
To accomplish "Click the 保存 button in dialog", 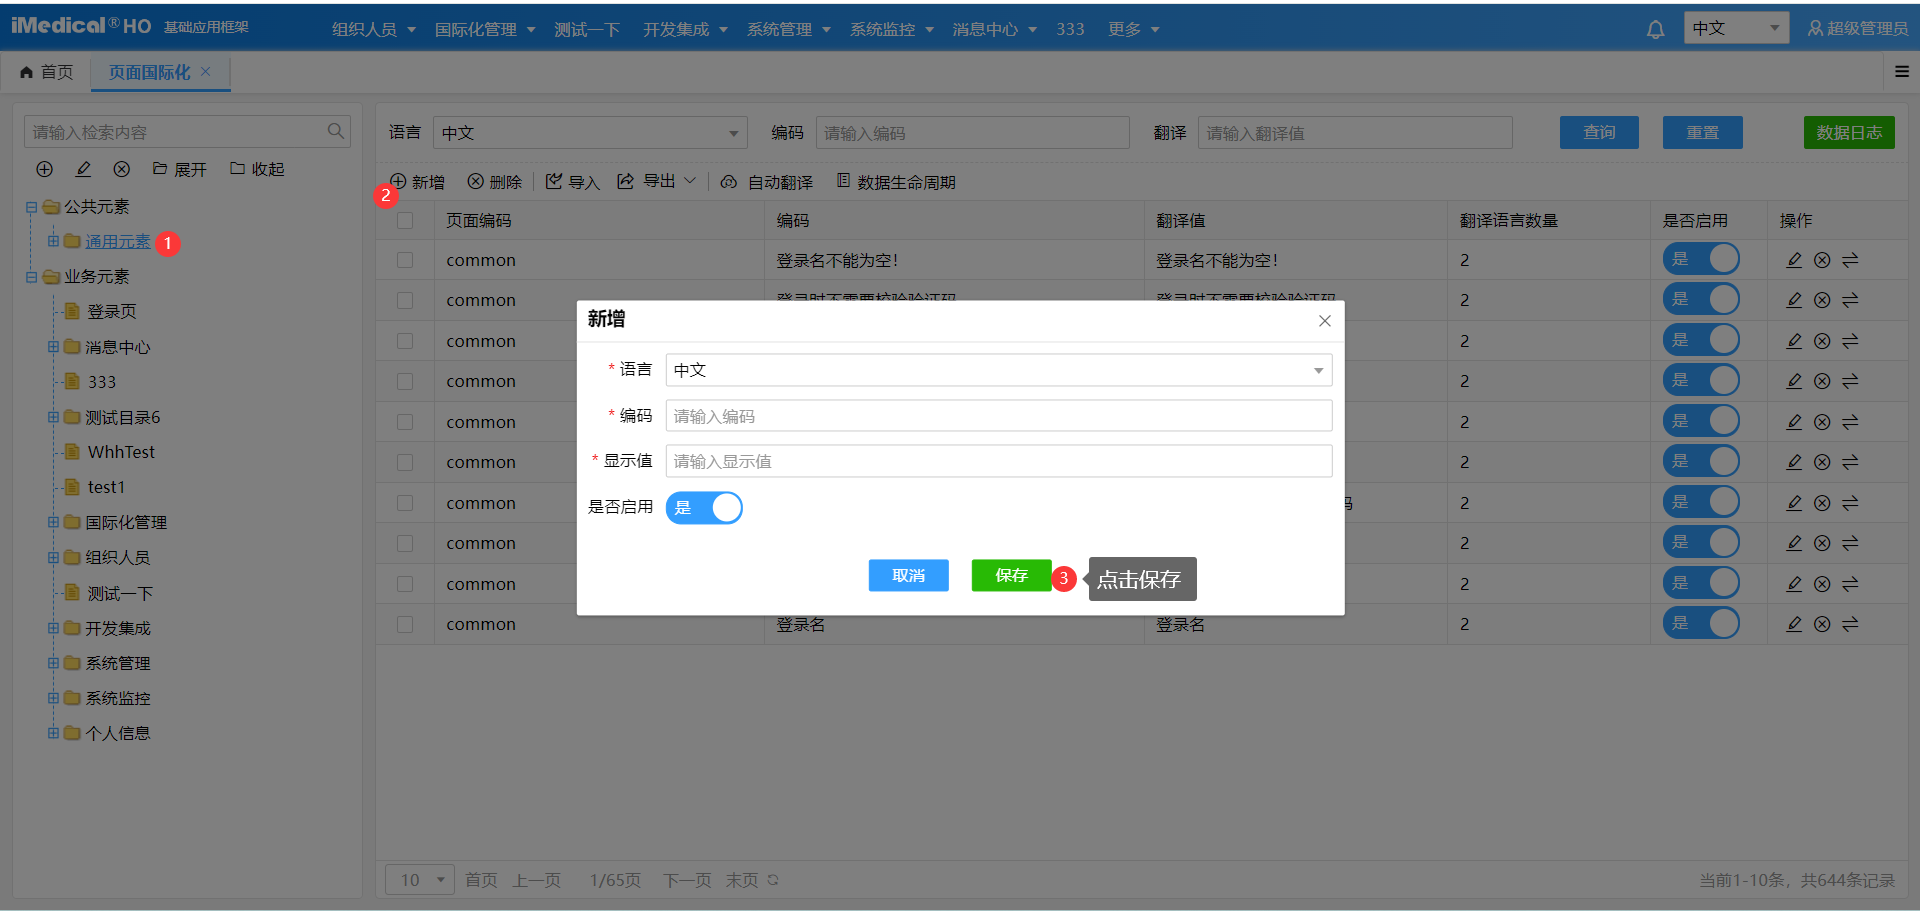I will (1011, 575).
